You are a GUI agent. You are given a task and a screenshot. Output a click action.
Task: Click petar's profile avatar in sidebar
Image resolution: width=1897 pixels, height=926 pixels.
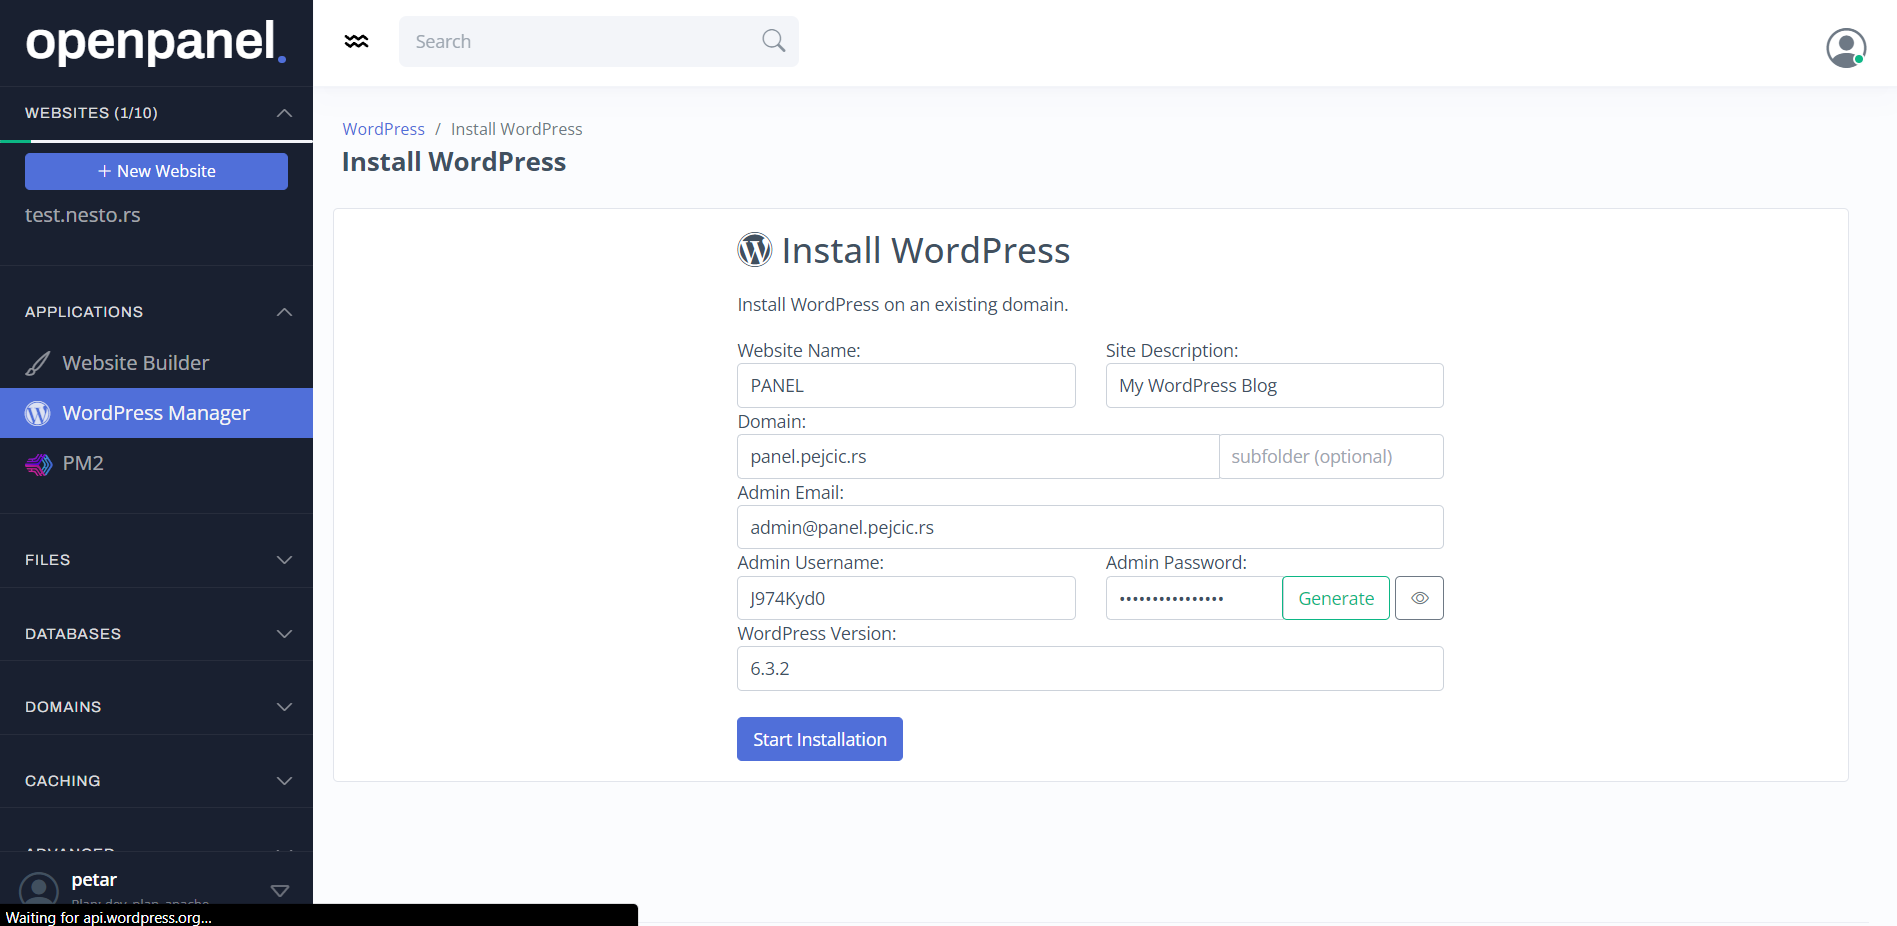tap(39, 888)
